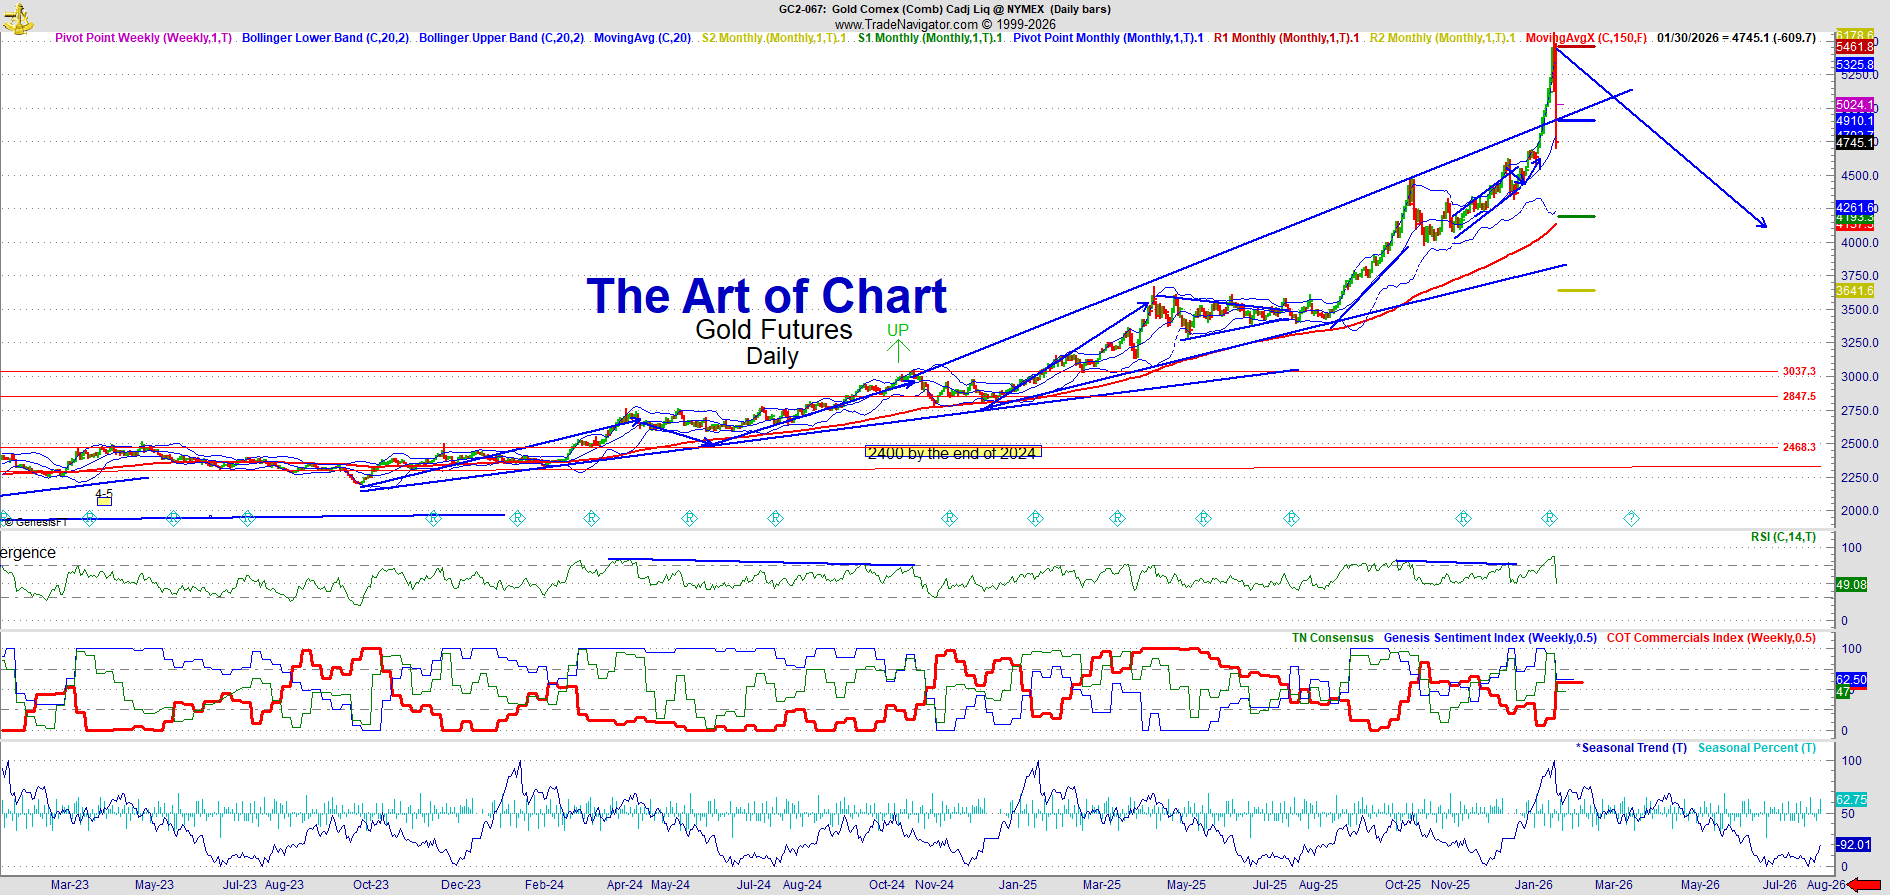
Task: Click the yellow '2400 by the end of 2024' note
Action: 952,453
